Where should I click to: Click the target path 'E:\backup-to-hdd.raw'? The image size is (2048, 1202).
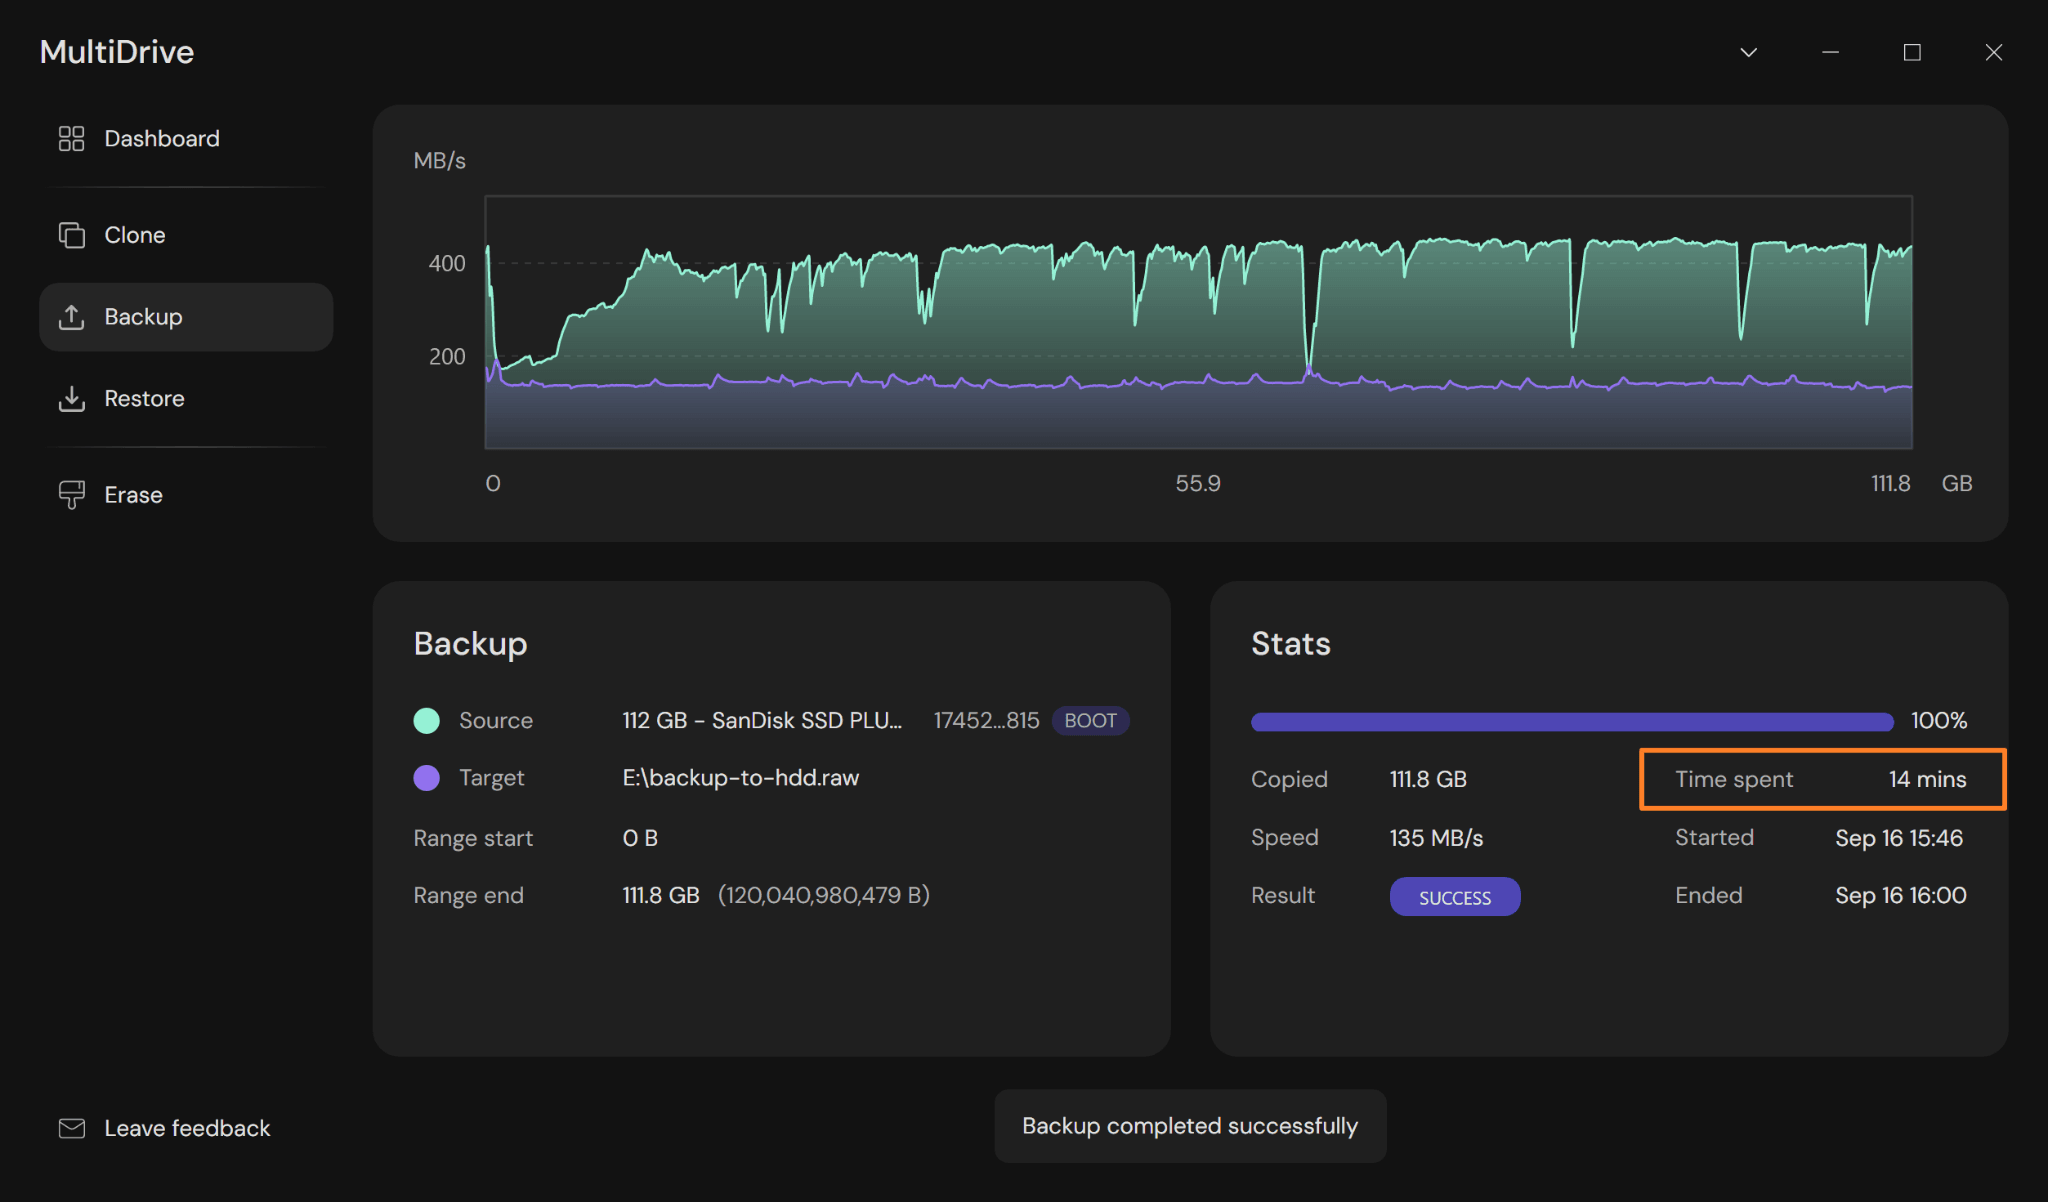pos(741,778)
